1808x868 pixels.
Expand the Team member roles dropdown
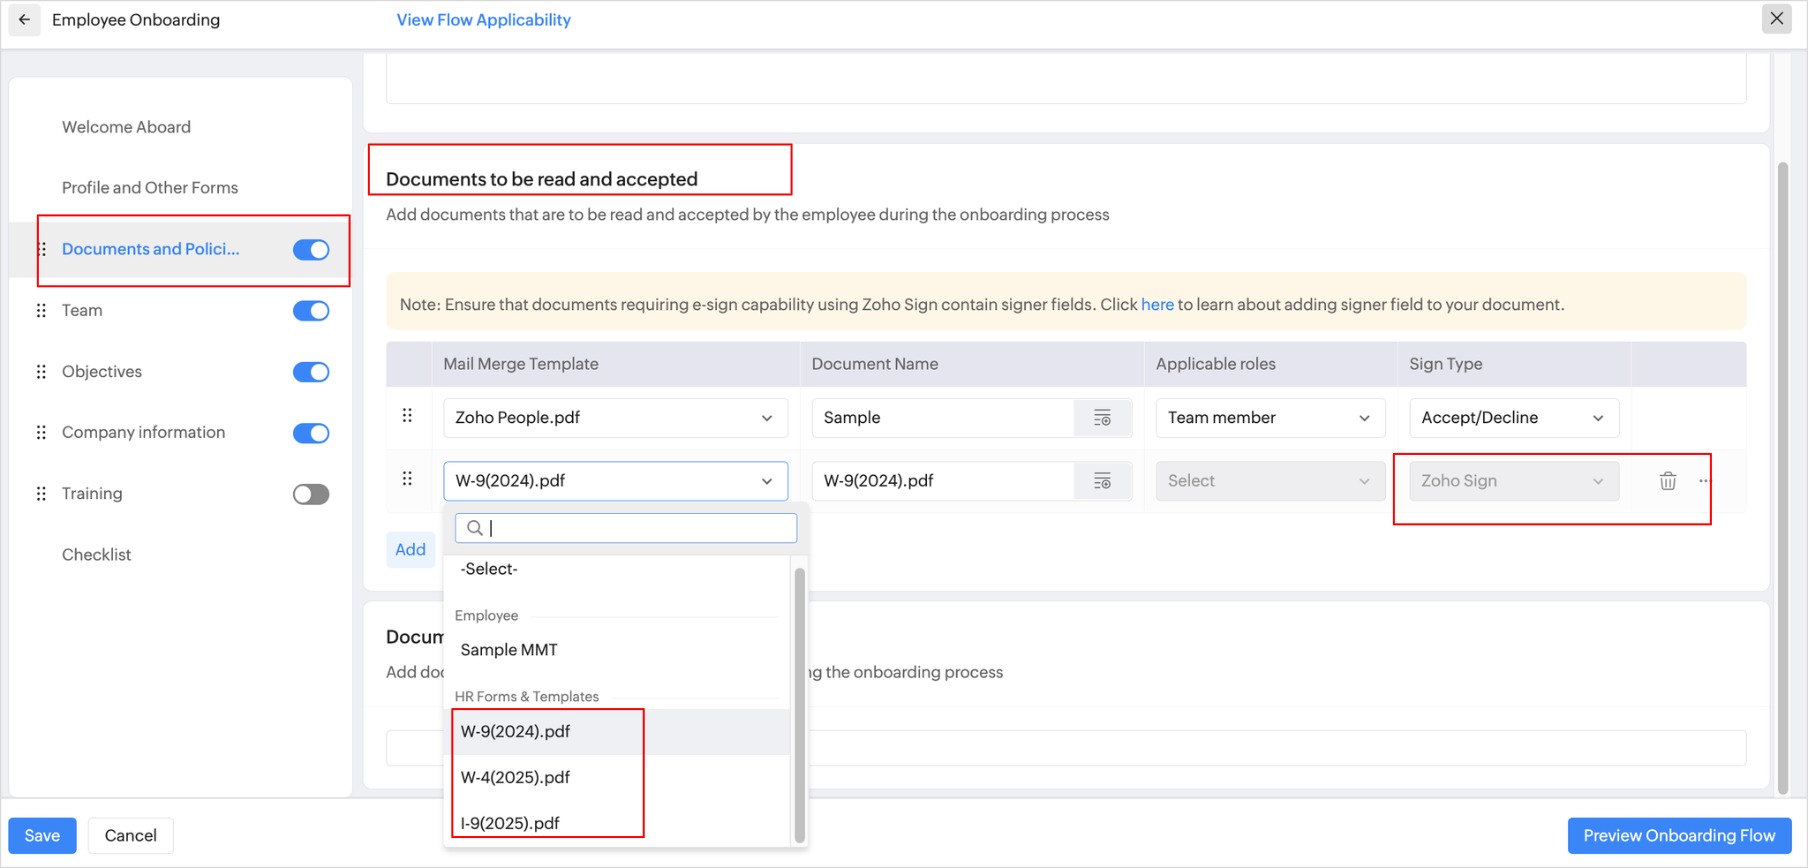(1269, 418)
